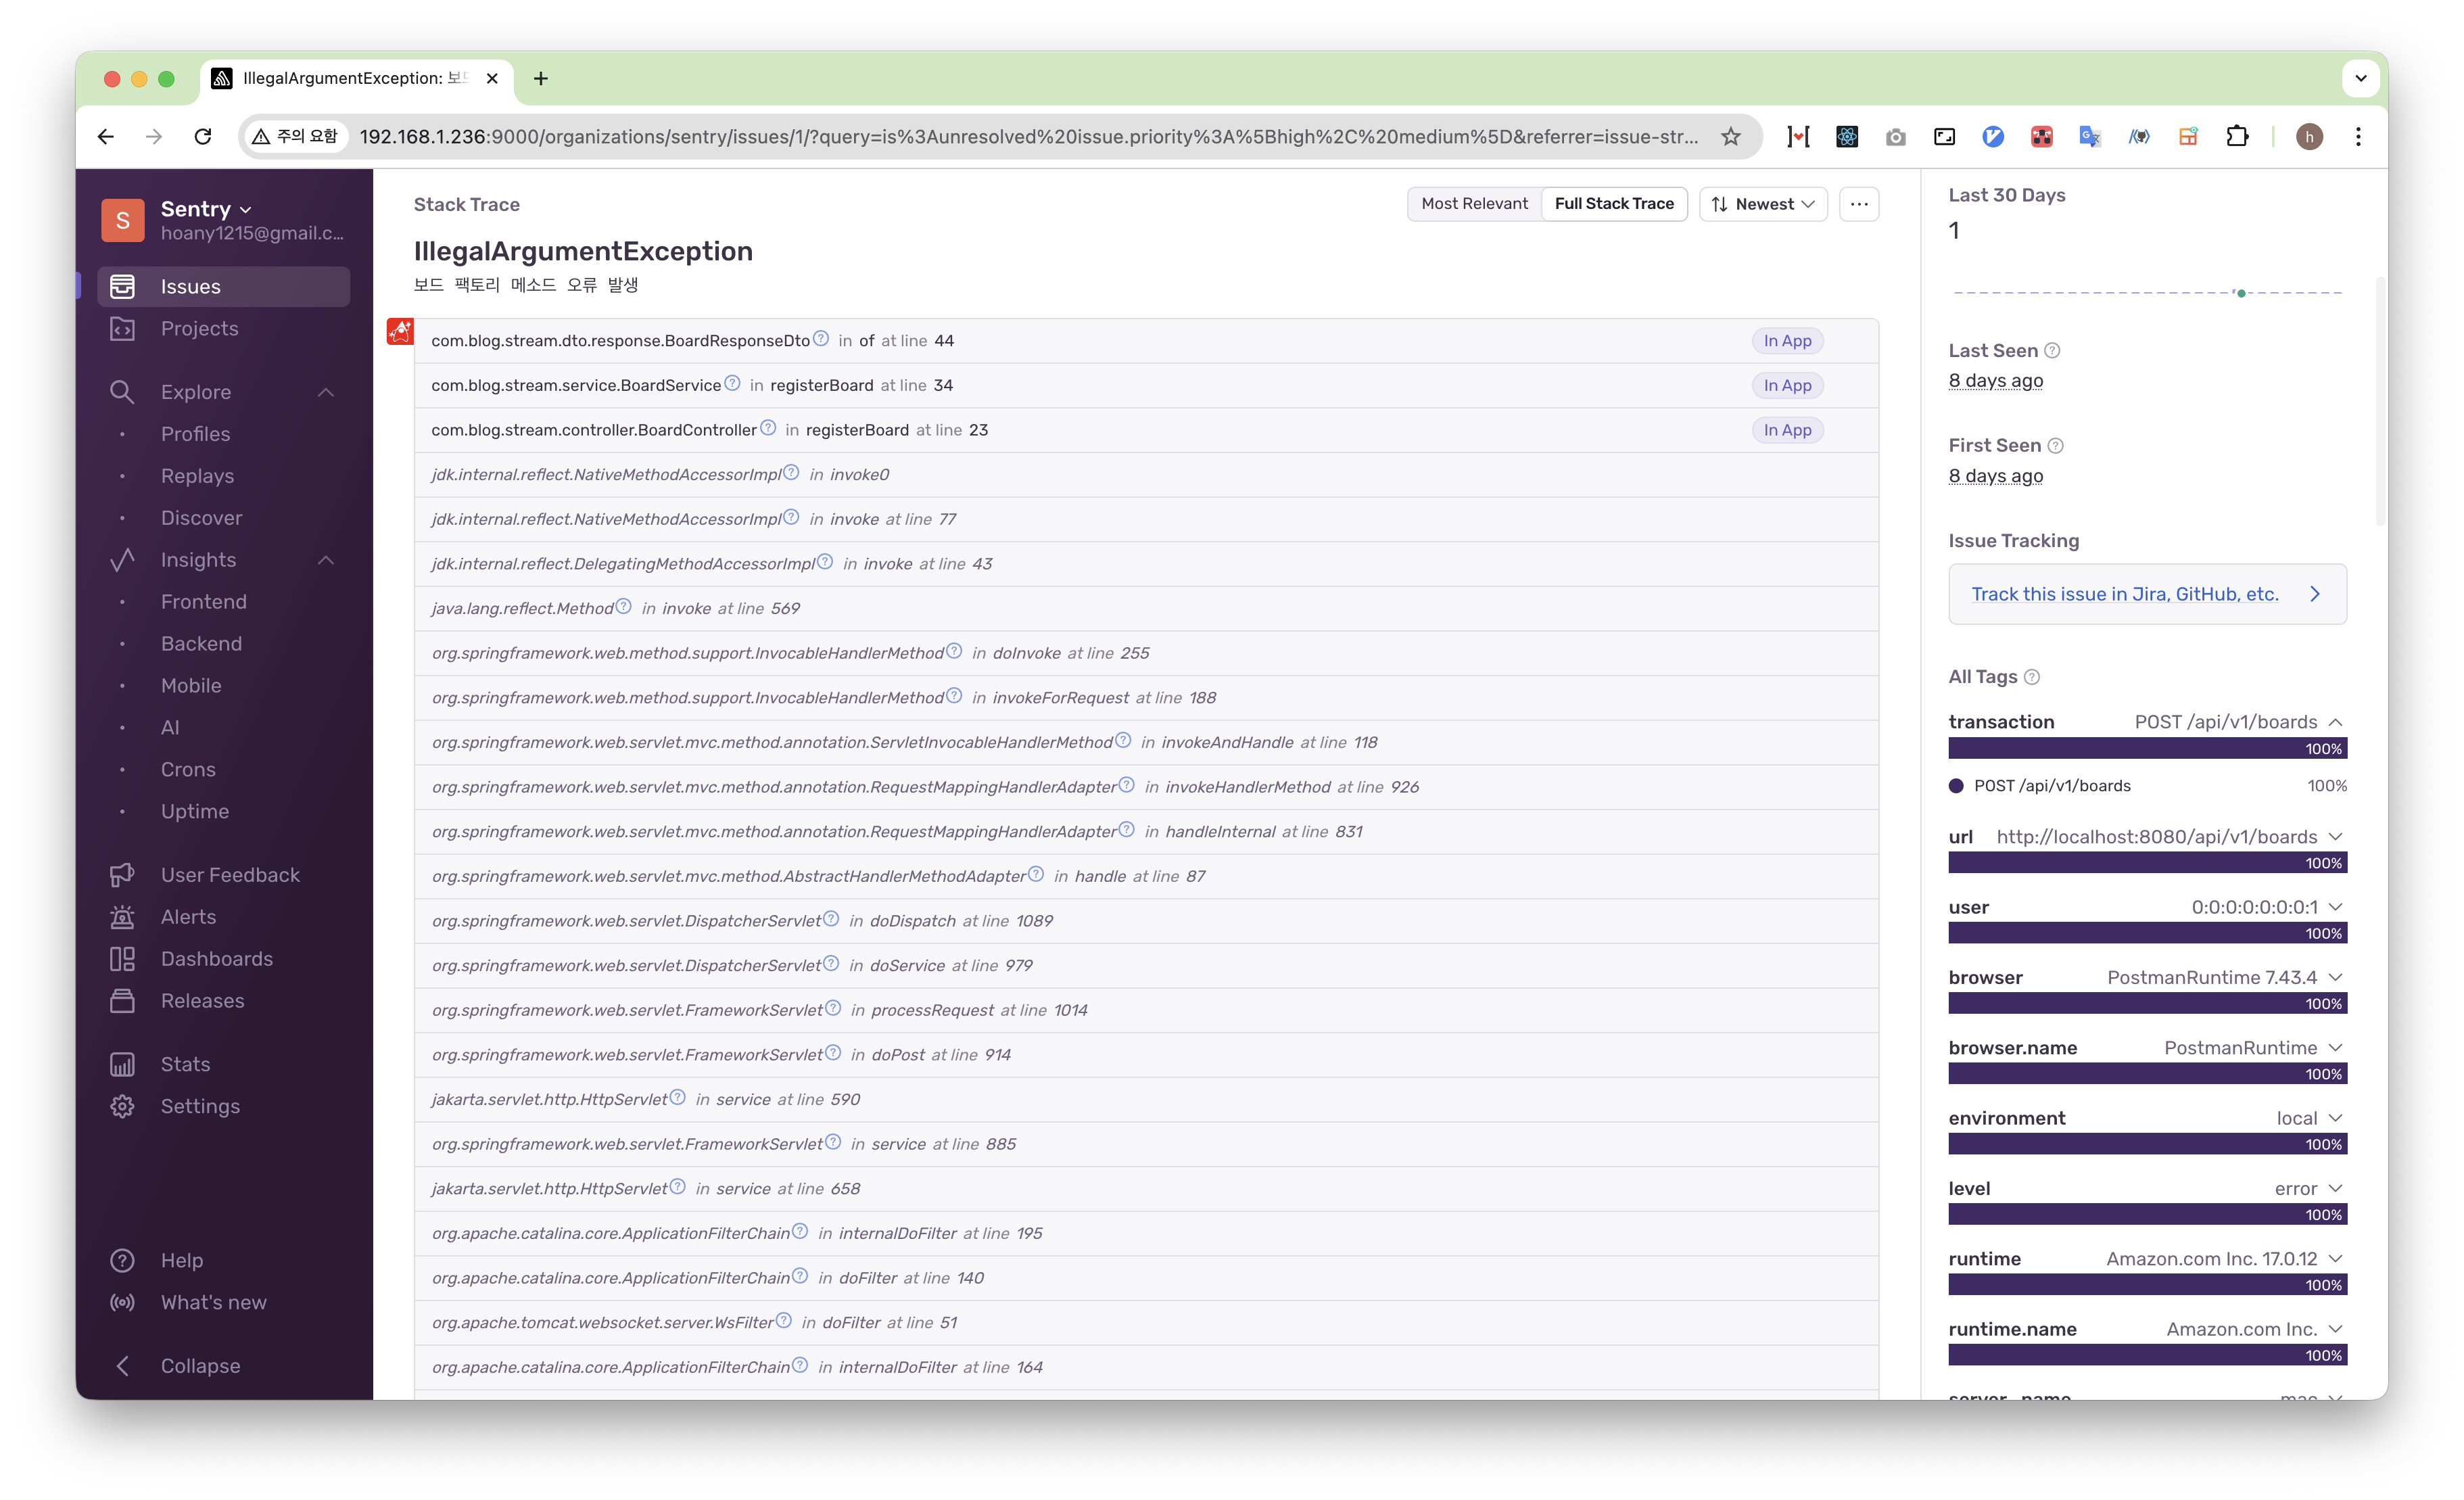Open the Issues sidebar icon
Image resolution: width=2464 pixels, height=1500 pixels.
(122, 286)
